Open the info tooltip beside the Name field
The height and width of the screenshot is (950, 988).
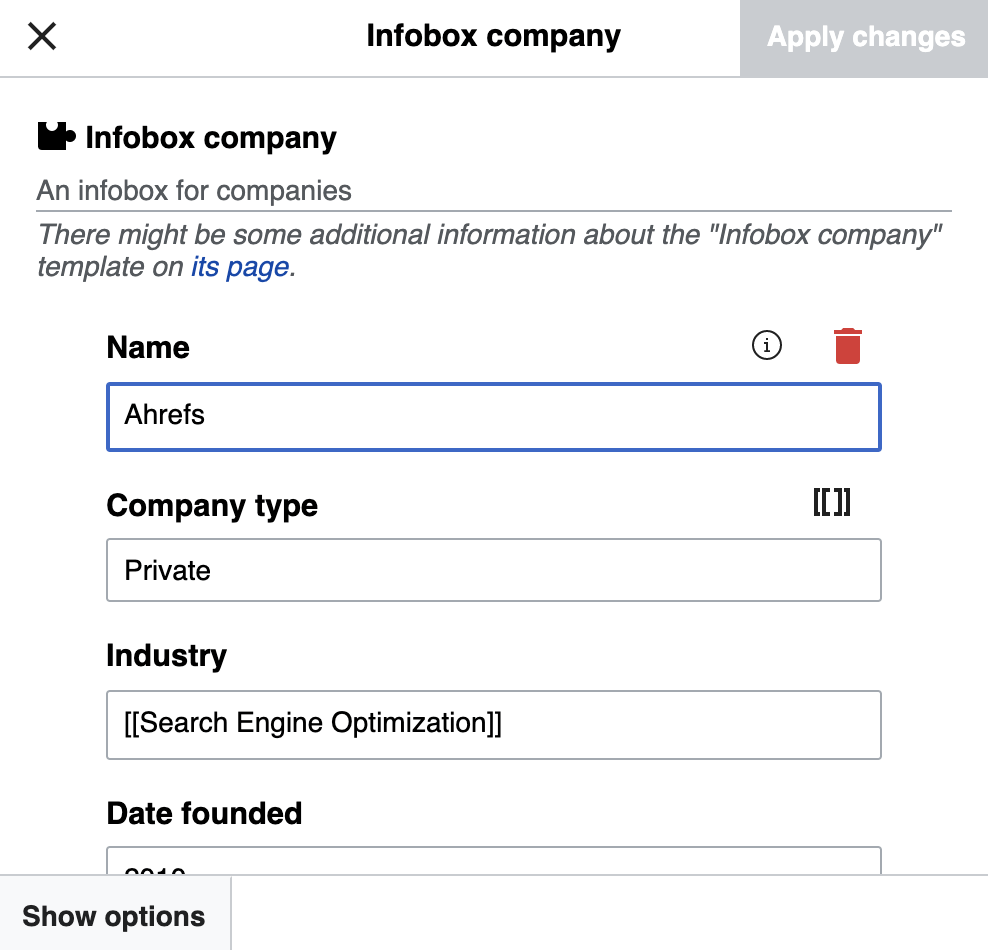point(765,345)
